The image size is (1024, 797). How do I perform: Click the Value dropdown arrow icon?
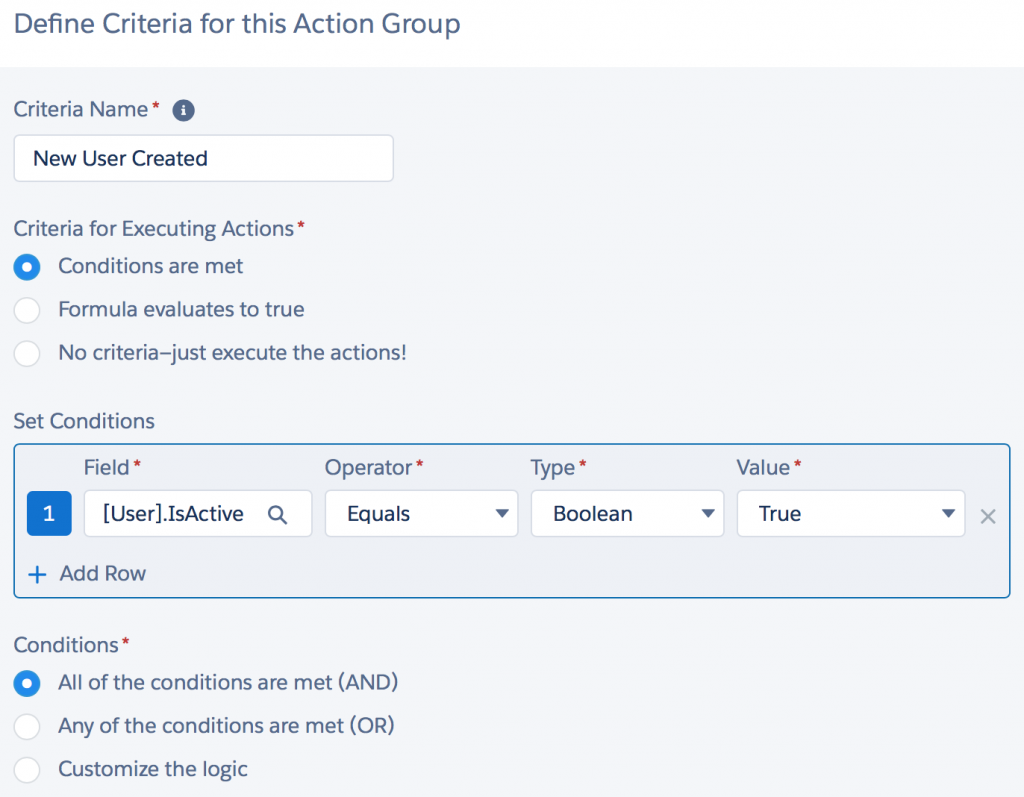(948, 513)
